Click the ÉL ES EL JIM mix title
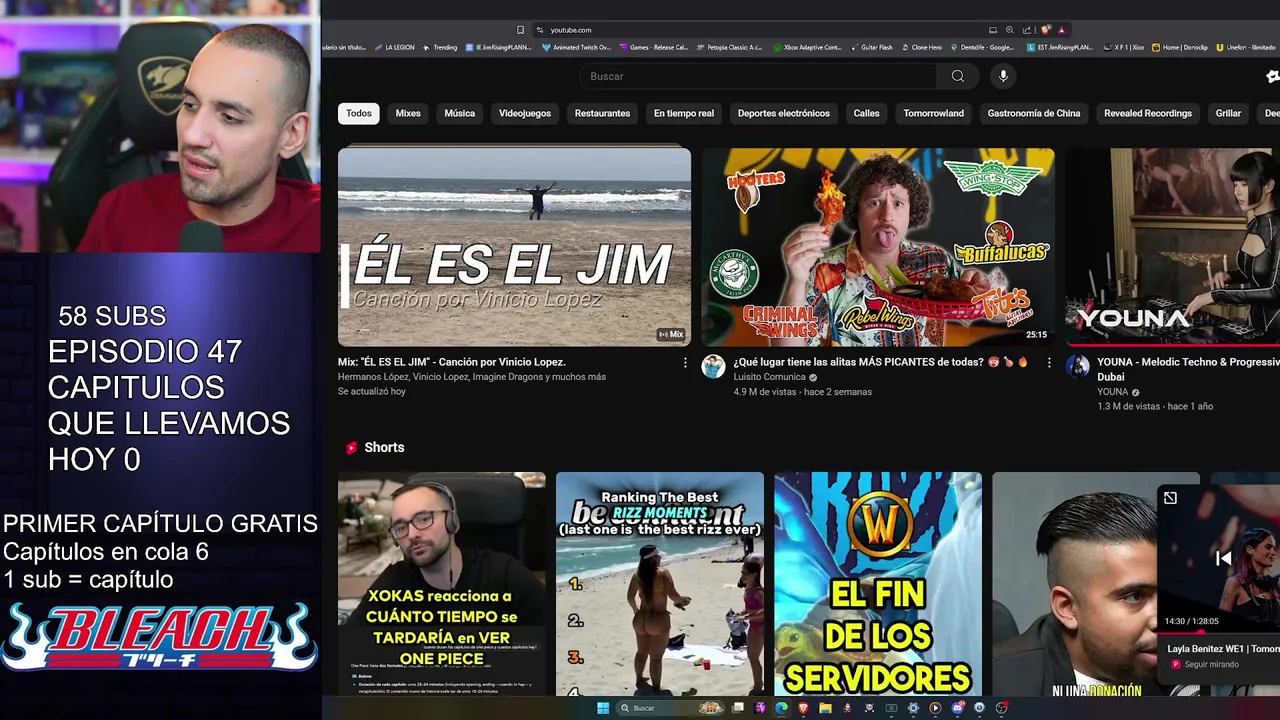Image resolution: width=1280 pixels, height=720 pixels. click(x=452, y=362)
